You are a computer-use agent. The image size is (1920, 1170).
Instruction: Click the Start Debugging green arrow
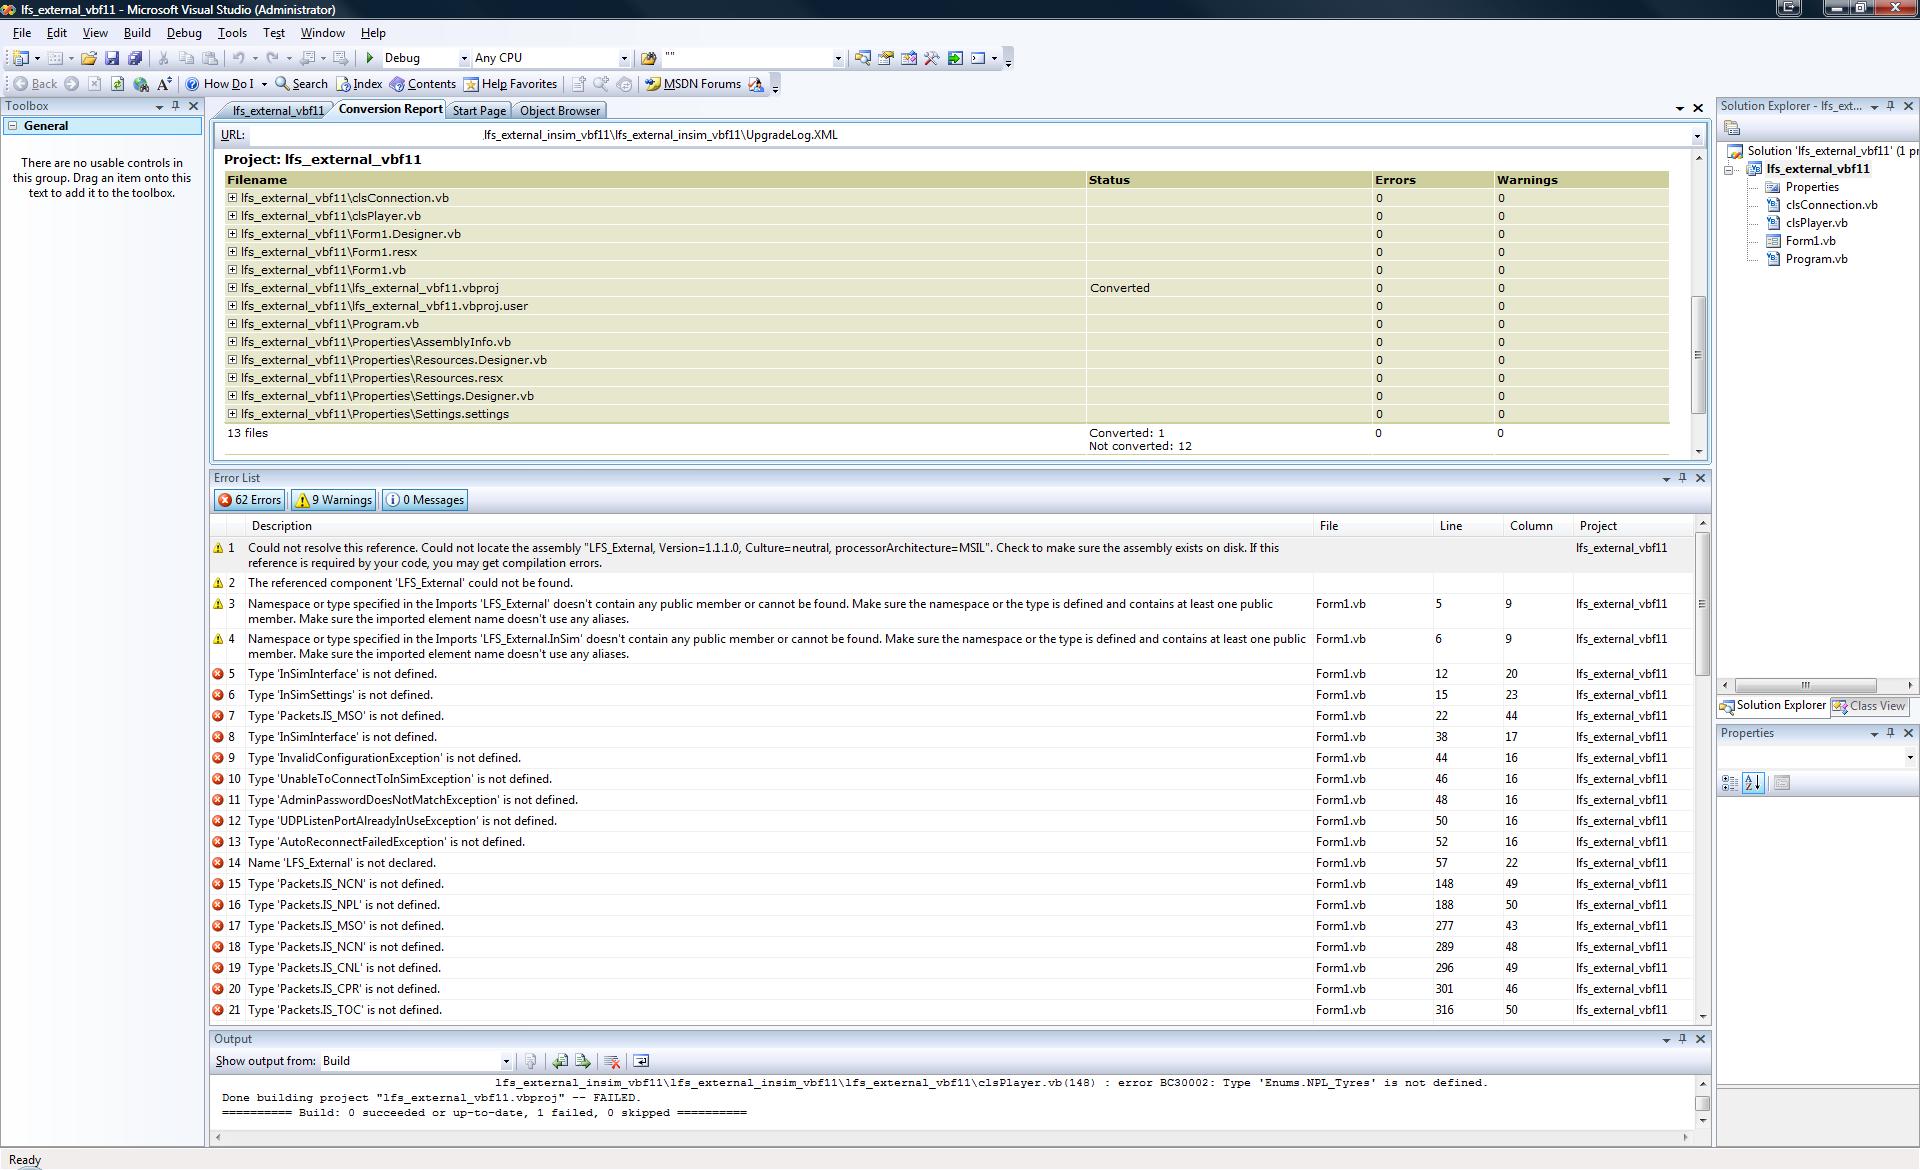click(370, 58)
